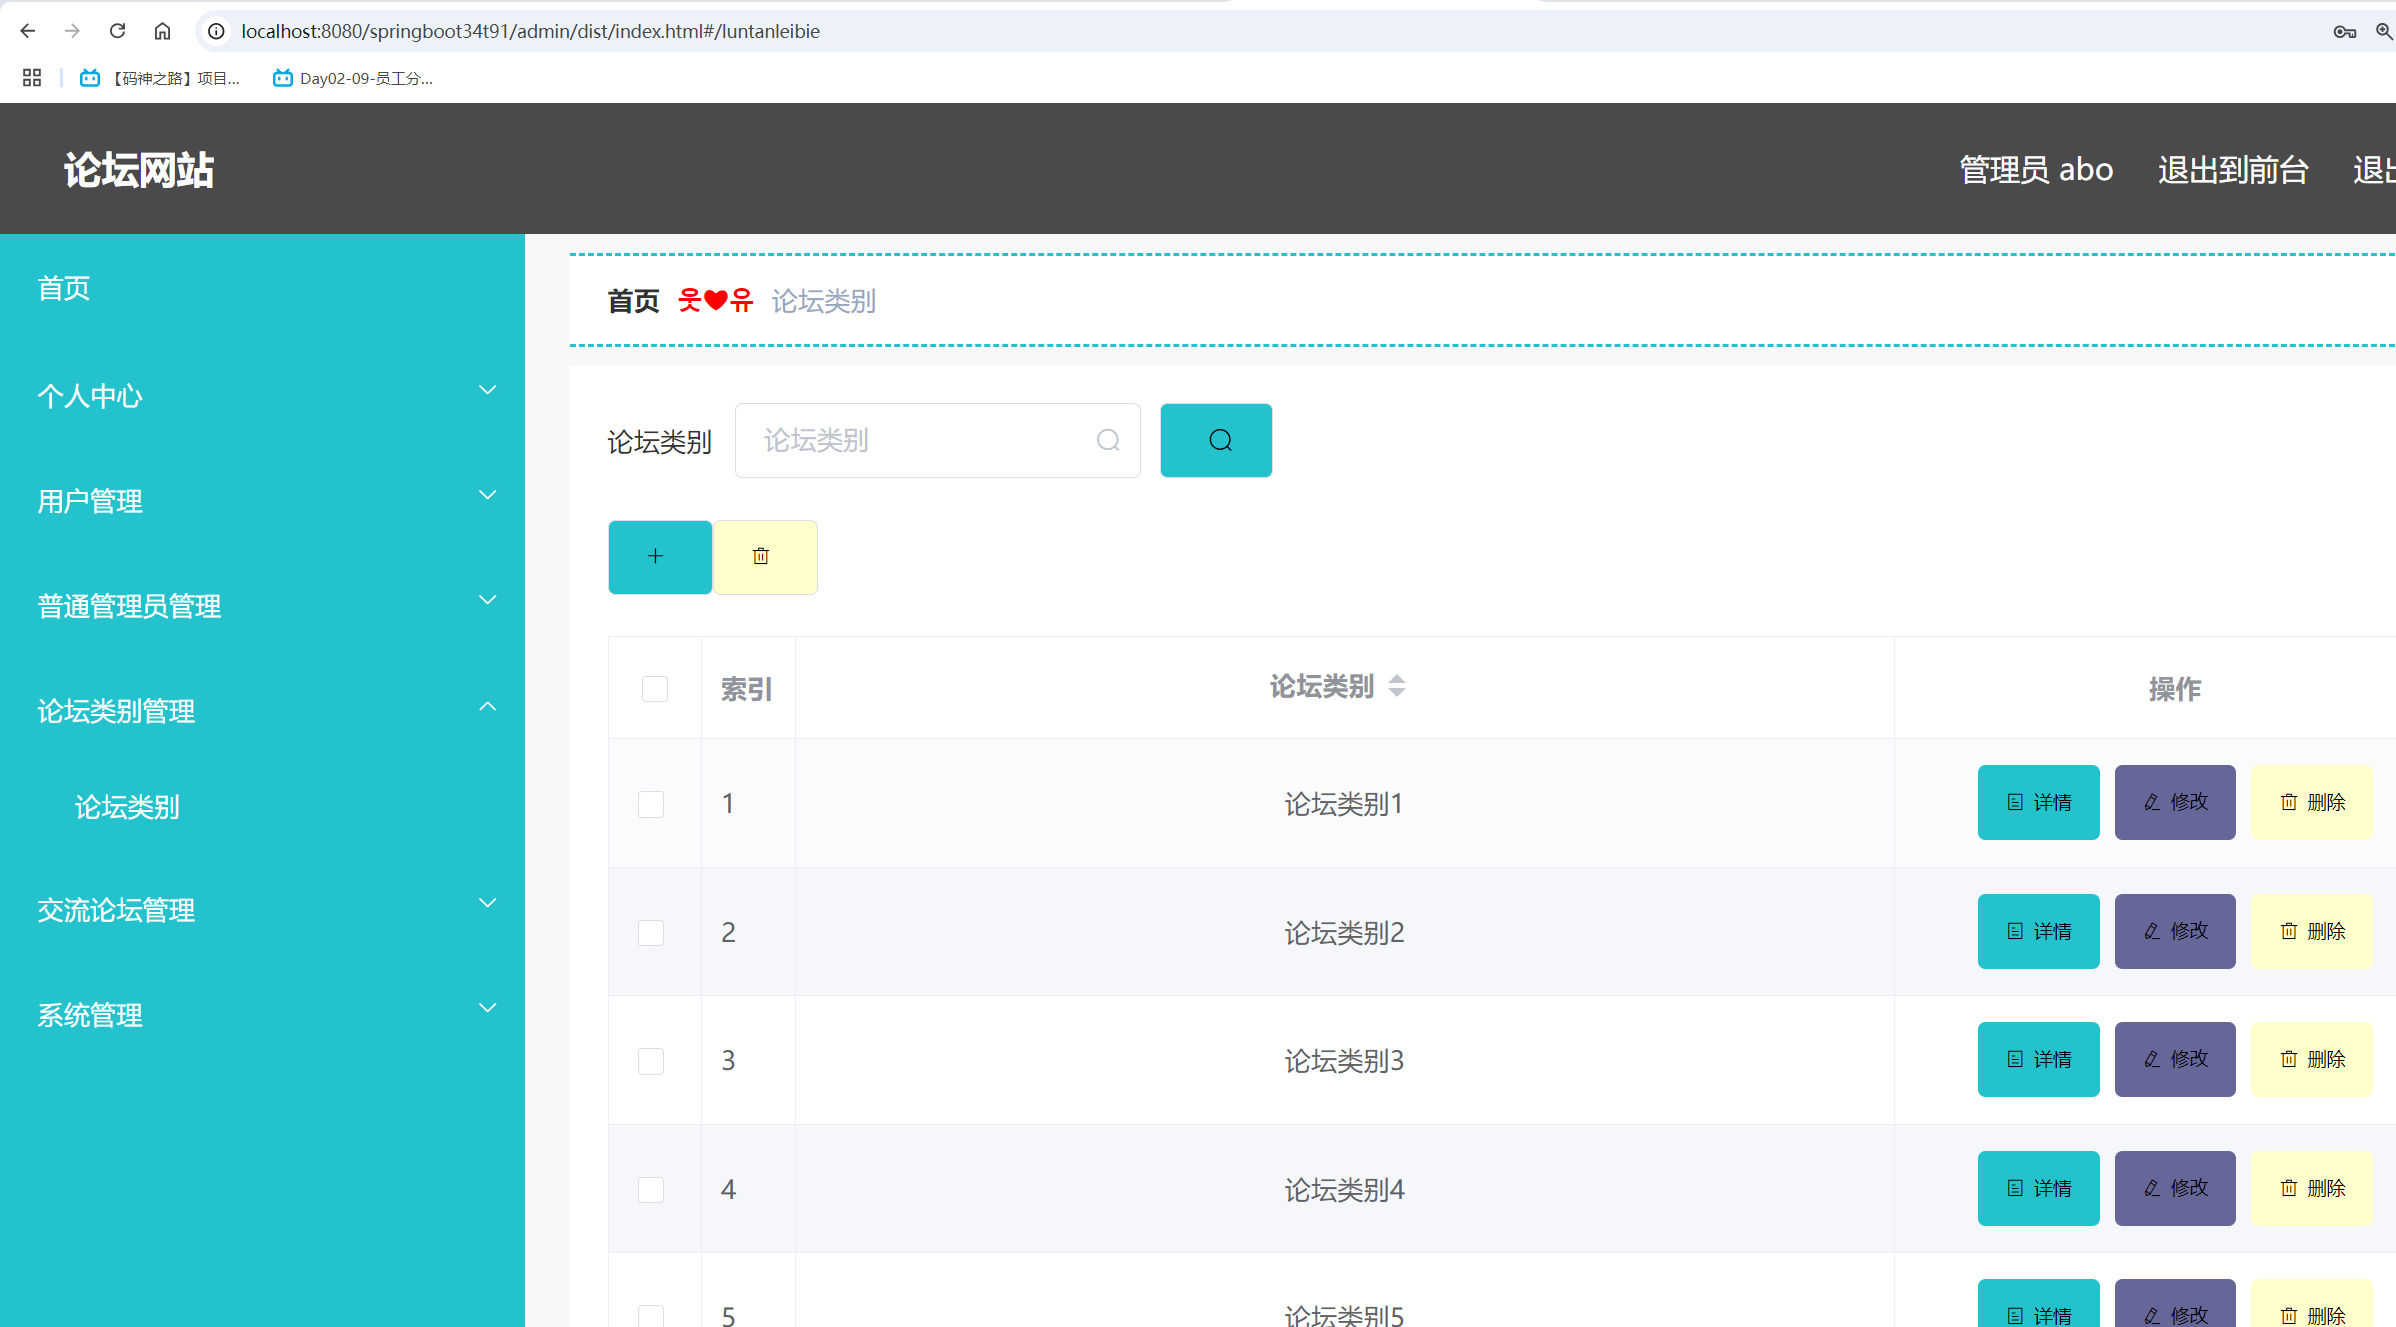Toggle the select-all header checkbox
Viewport: 2396px width, 1327px height.
click(654, 689)
